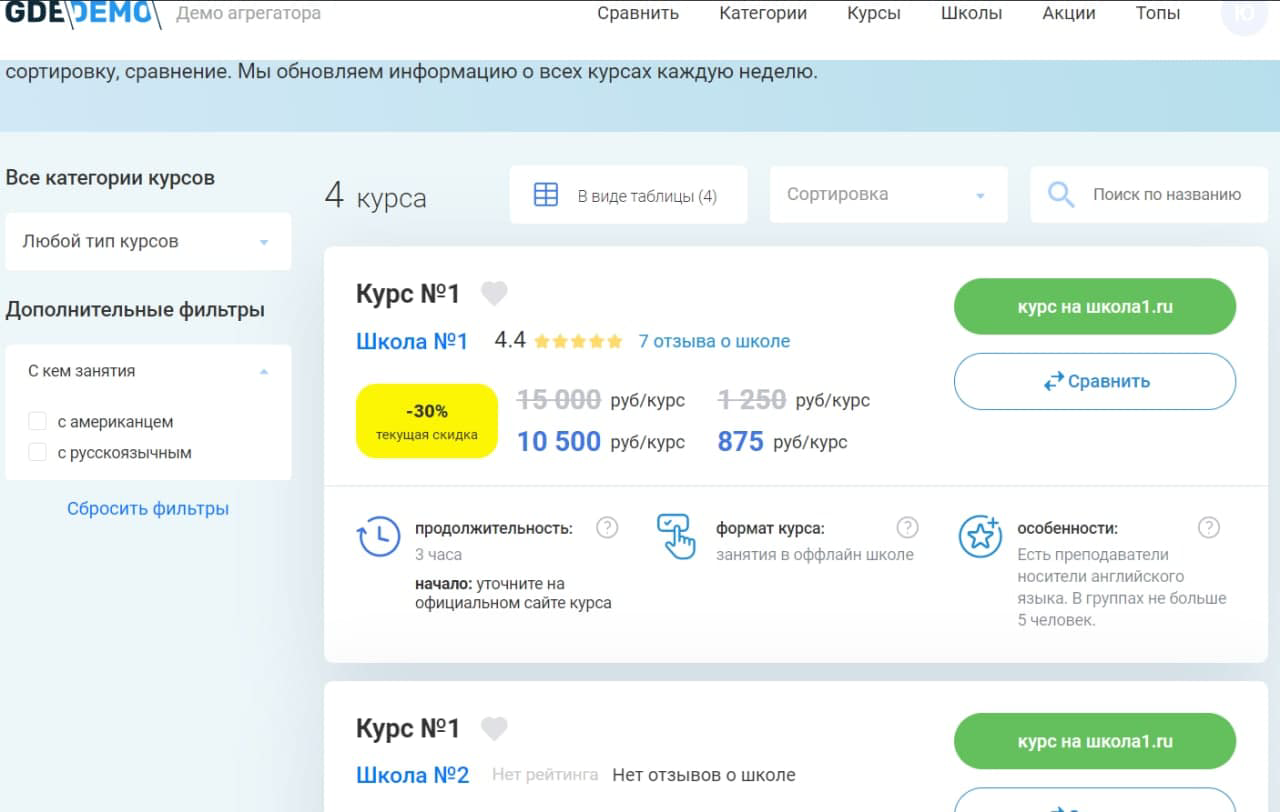Open the Топы menu item
The height and width of the screenshot is (812, 1280).
pos(1158,13)
